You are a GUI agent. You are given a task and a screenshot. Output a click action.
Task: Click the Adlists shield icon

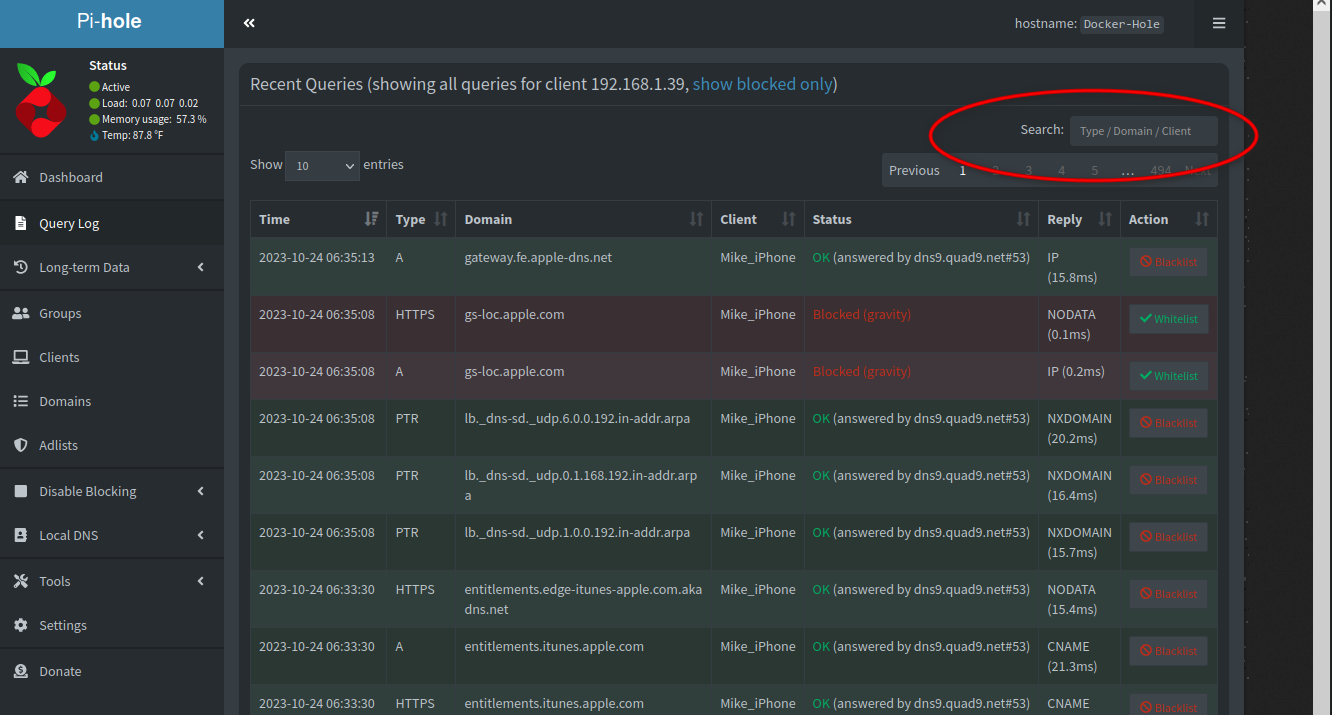pyautogui.click(x=20, y=445)
